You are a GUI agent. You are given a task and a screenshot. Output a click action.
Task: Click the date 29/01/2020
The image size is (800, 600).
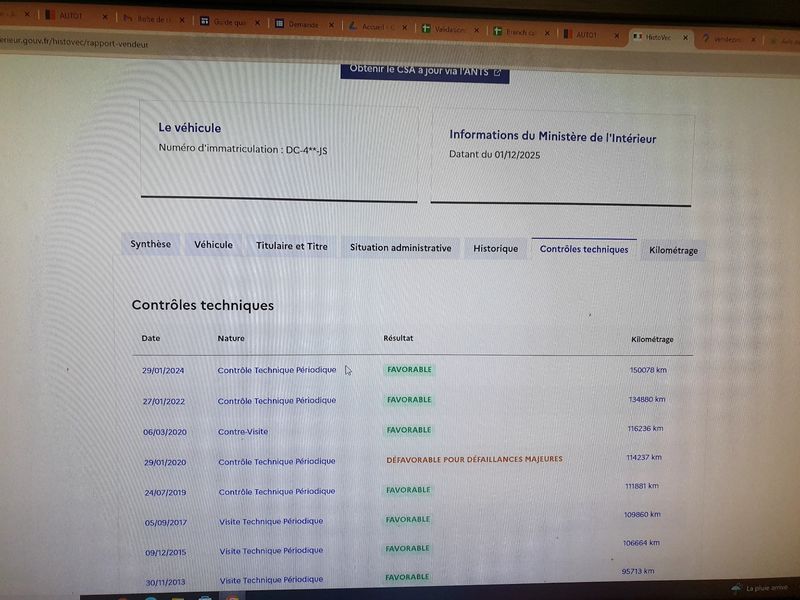[165, 463]
